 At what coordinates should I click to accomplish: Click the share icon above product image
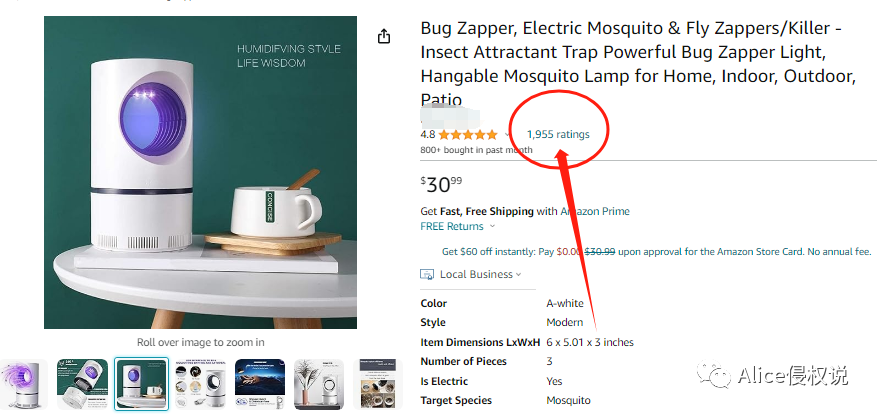coord(384,36)
